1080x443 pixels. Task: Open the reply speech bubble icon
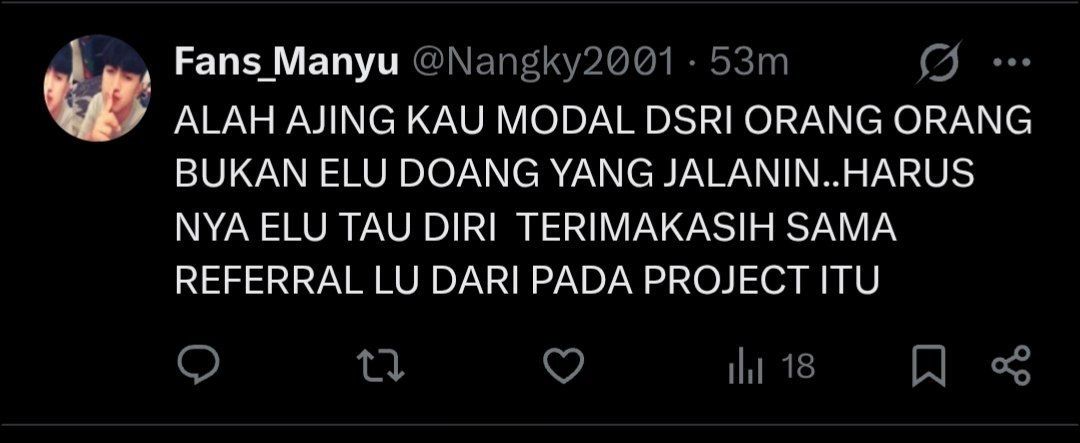tap(198, 365)
